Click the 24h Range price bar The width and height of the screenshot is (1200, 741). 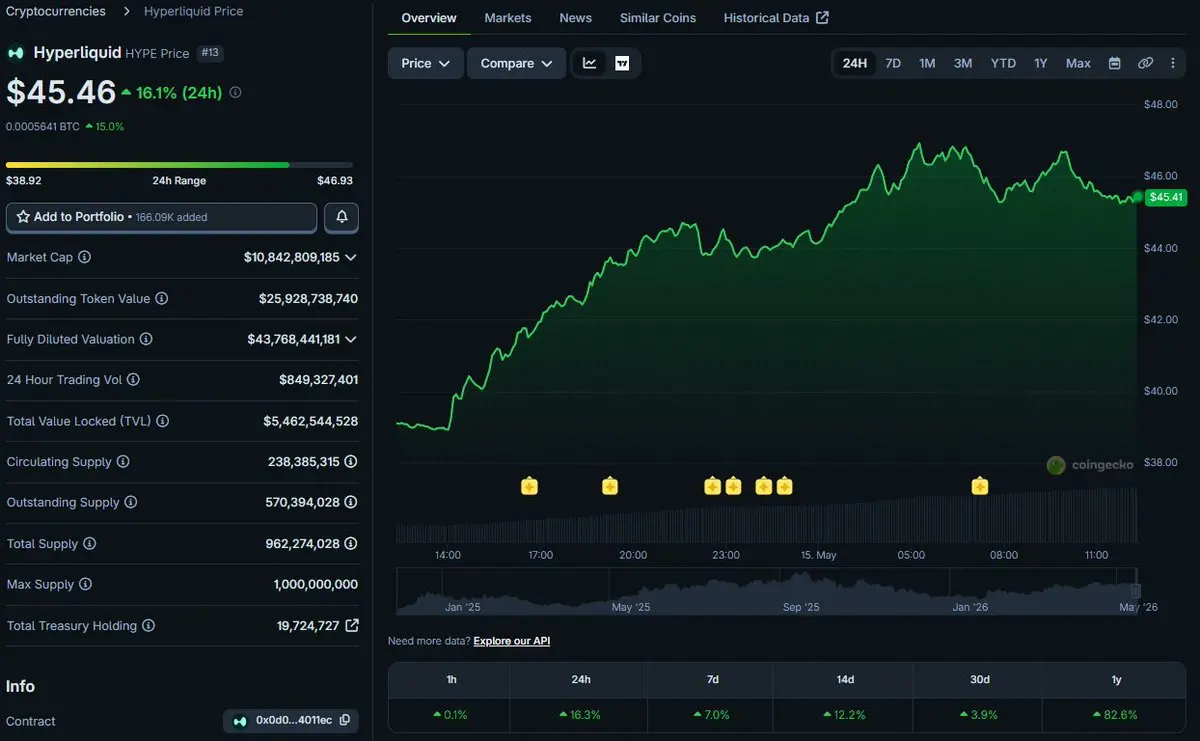coord(179,164)
